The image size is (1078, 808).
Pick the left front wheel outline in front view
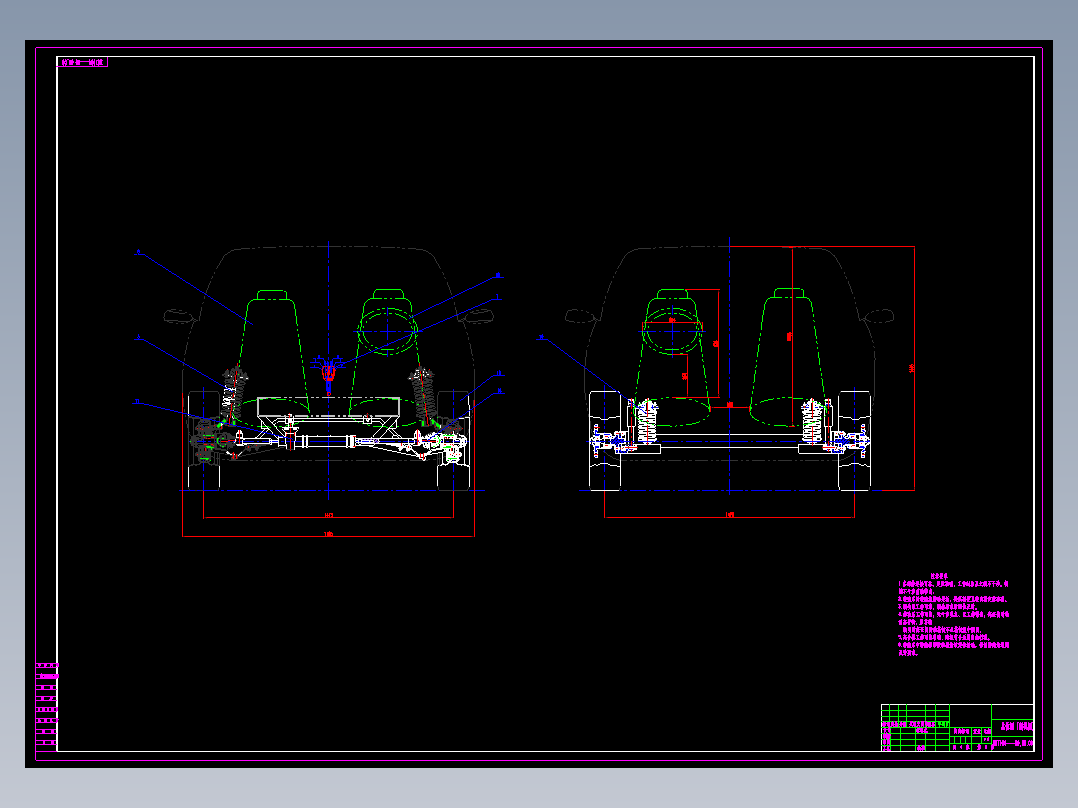click(204, 440)
